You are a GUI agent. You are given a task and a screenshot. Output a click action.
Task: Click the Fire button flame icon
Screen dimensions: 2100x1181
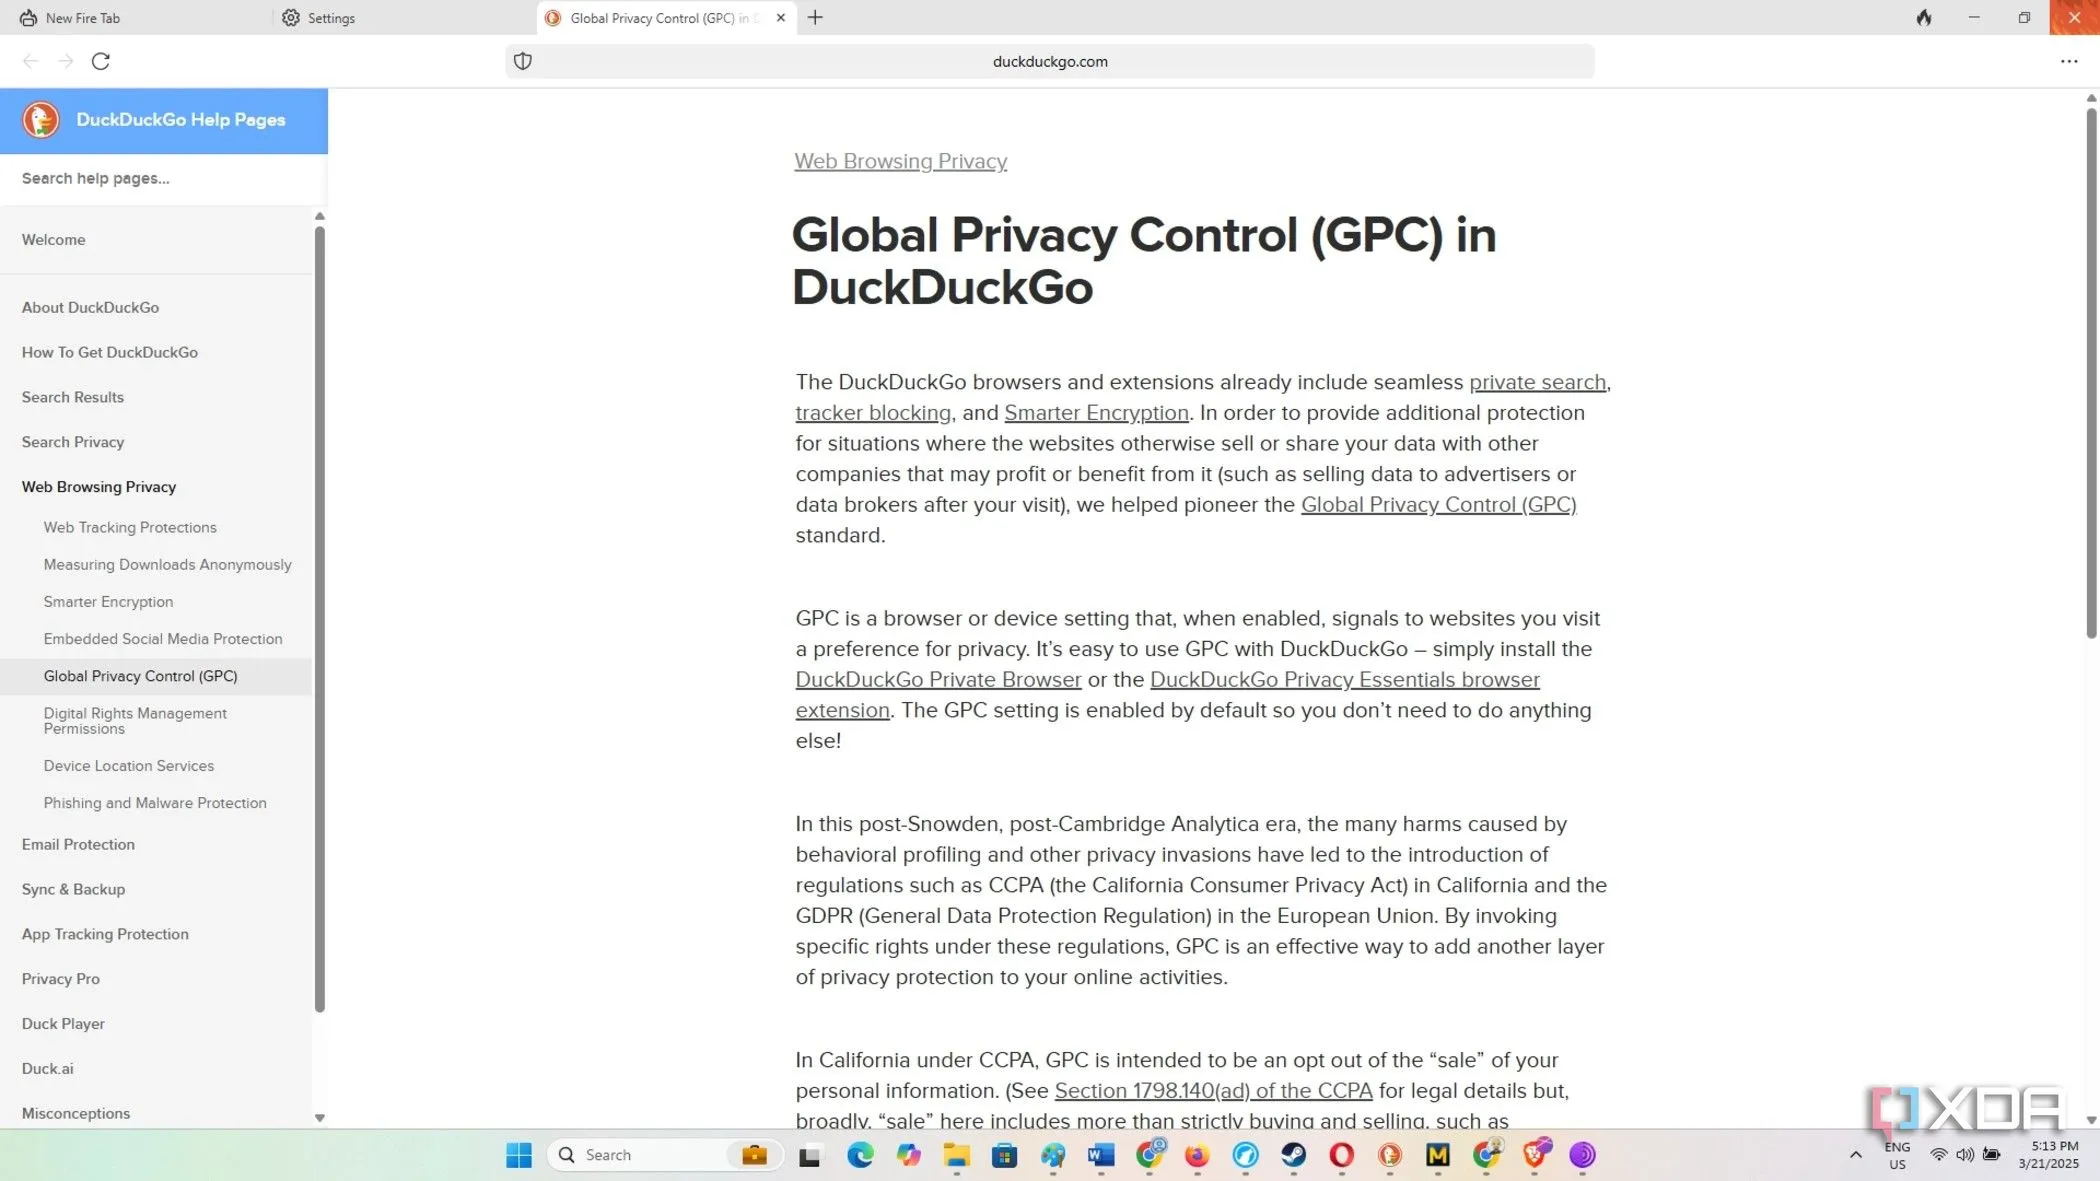(x=1924, y=18)
